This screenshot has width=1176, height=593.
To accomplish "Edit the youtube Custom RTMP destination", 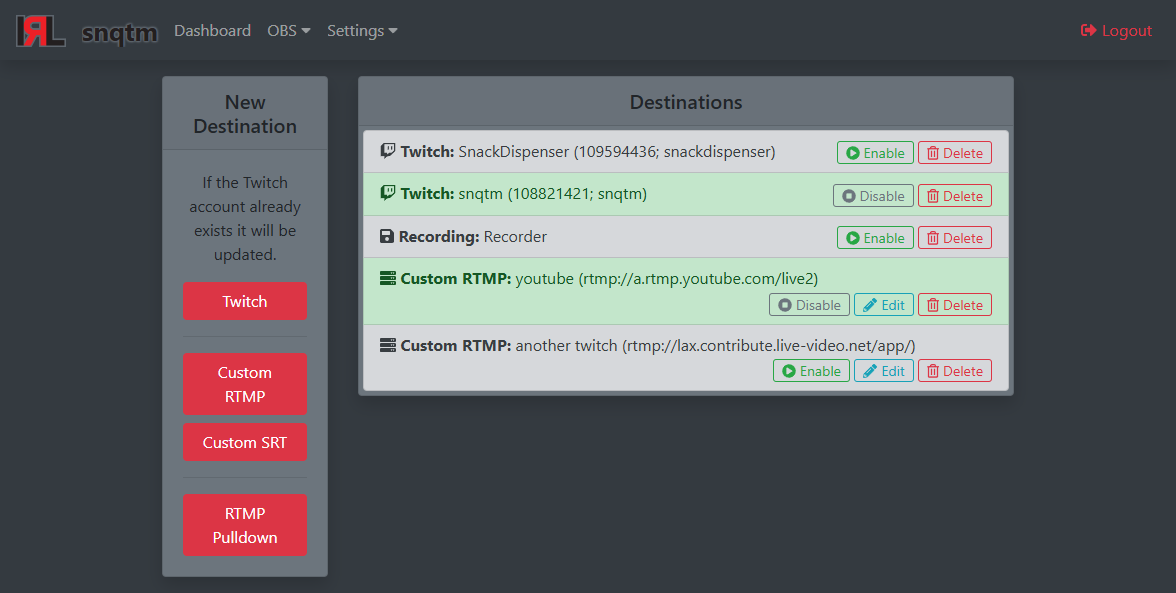I will (x=884, y=305).
